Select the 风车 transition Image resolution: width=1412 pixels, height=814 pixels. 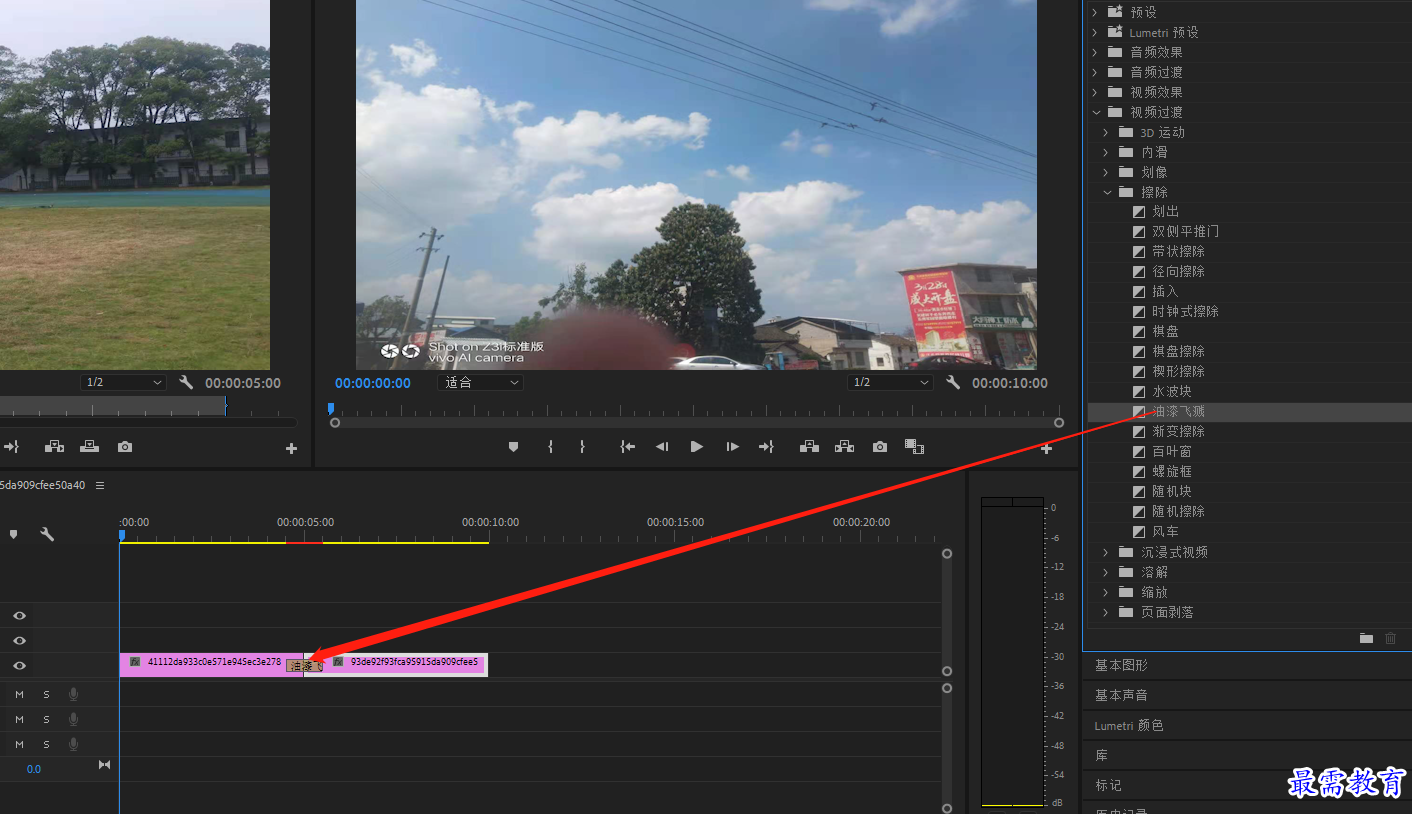coord(1165,532)
